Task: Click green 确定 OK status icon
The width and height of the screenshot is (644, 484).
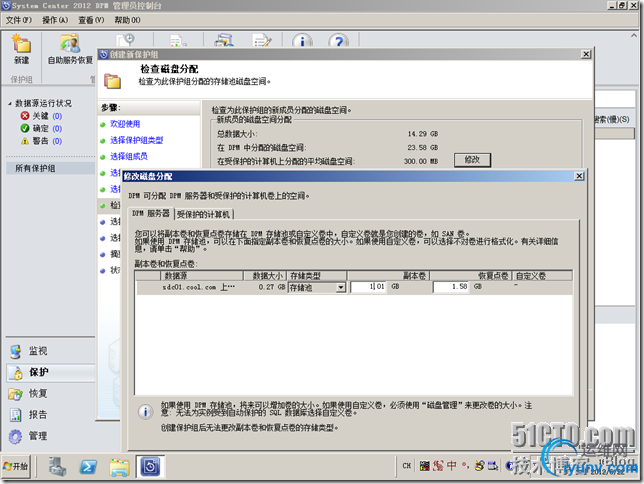Action: pyautogui.click(x=25, y=128)
